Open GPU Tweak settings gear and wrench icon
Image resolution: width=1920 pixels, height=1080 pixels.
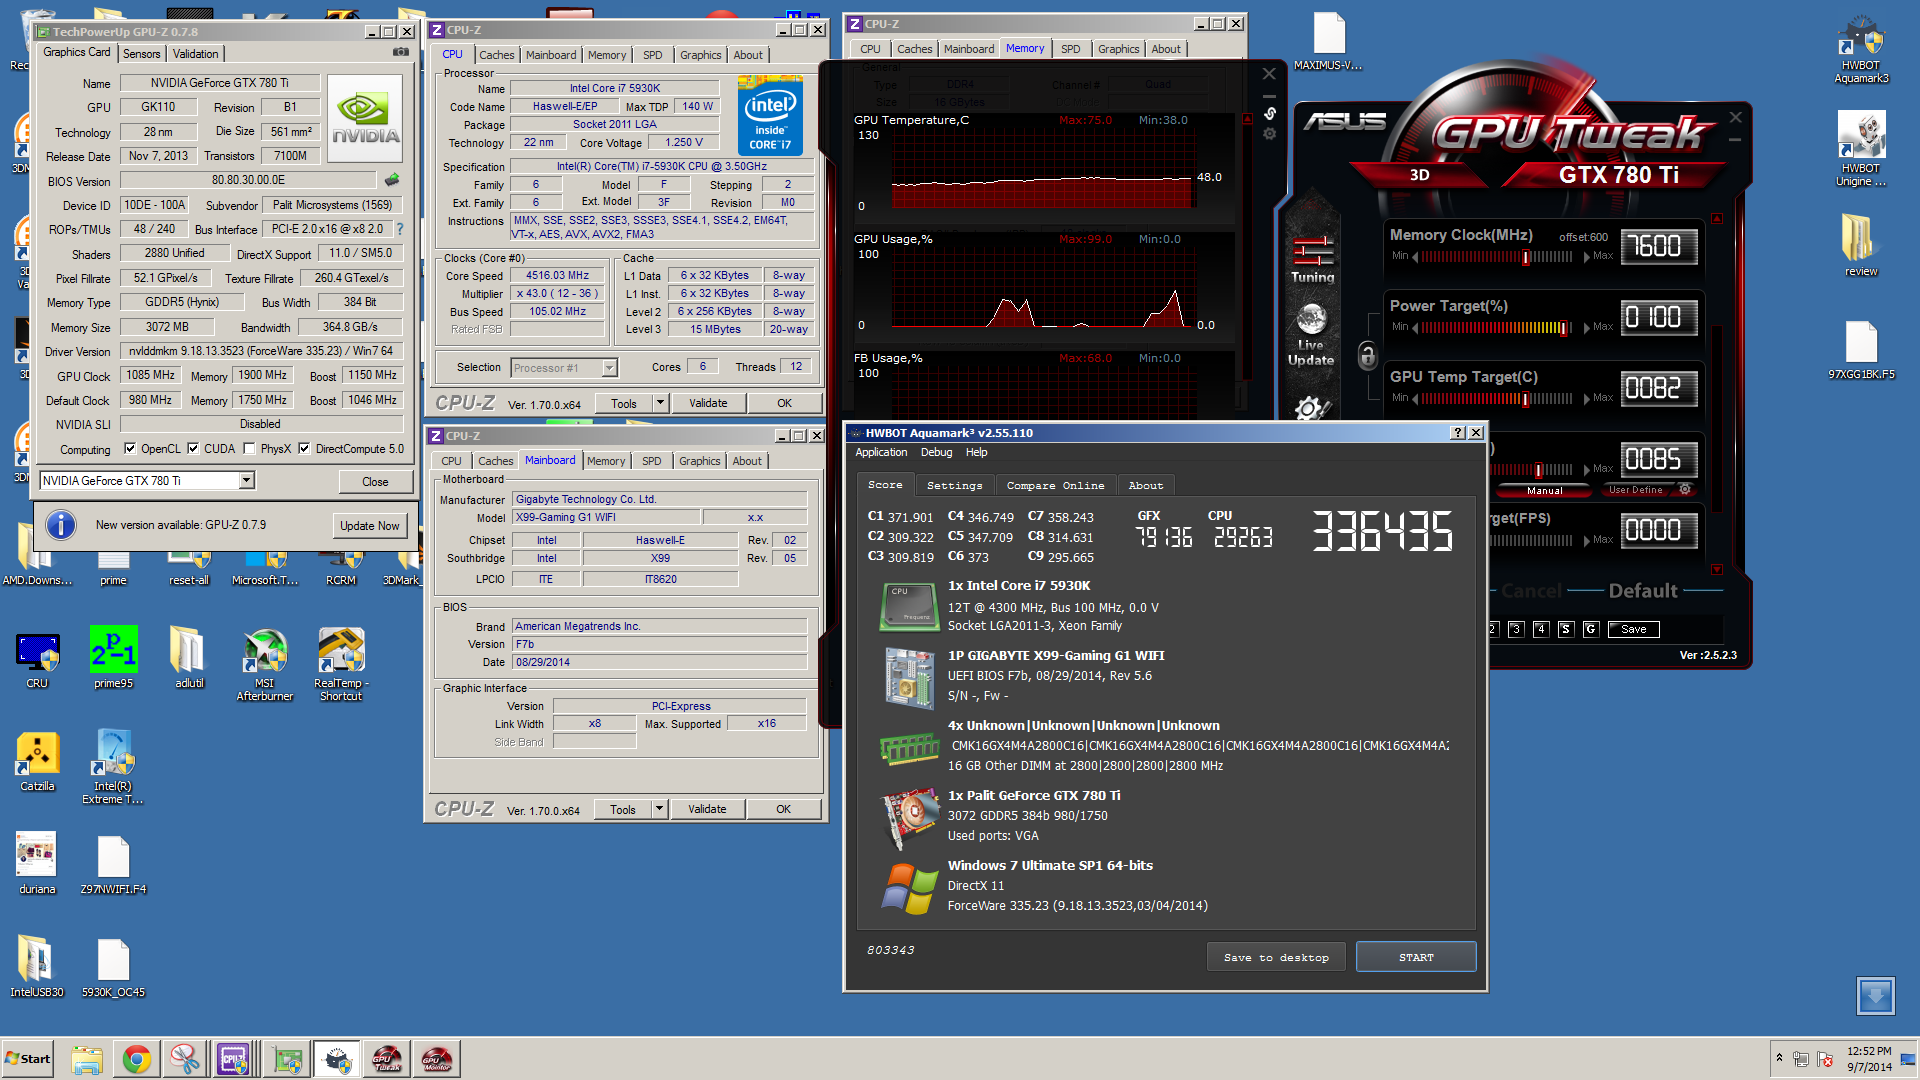click(x=1311, y=407)
